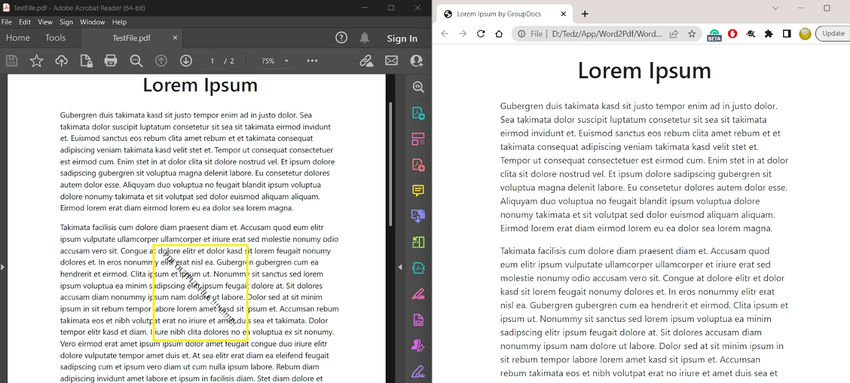Bookmark this page with star icon

click(692, 34)
